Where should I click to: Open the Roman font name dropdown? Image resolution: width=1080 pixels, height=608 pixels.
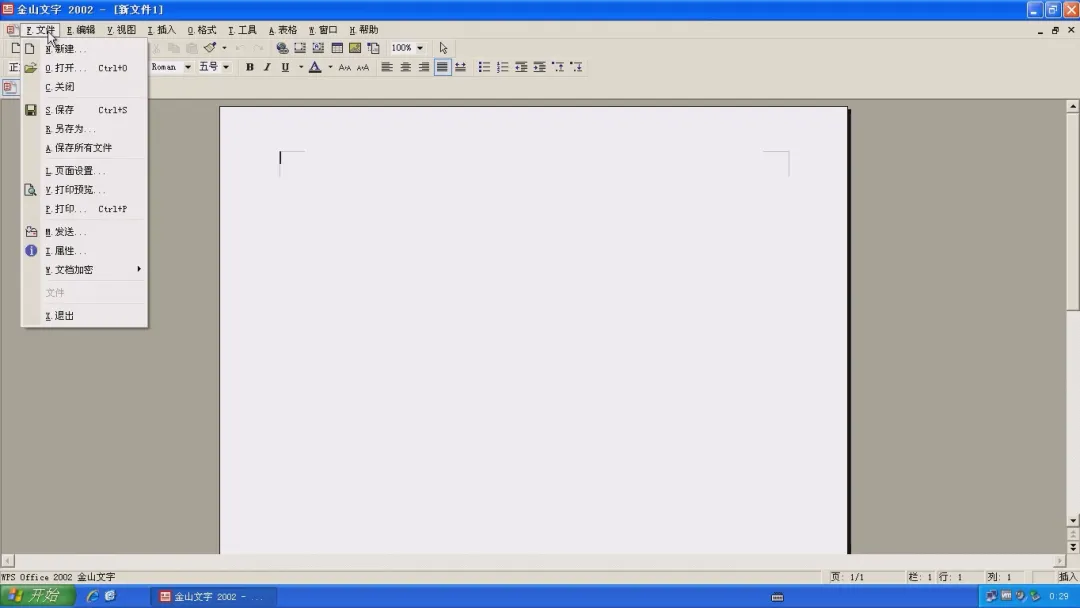click(187, 67)
